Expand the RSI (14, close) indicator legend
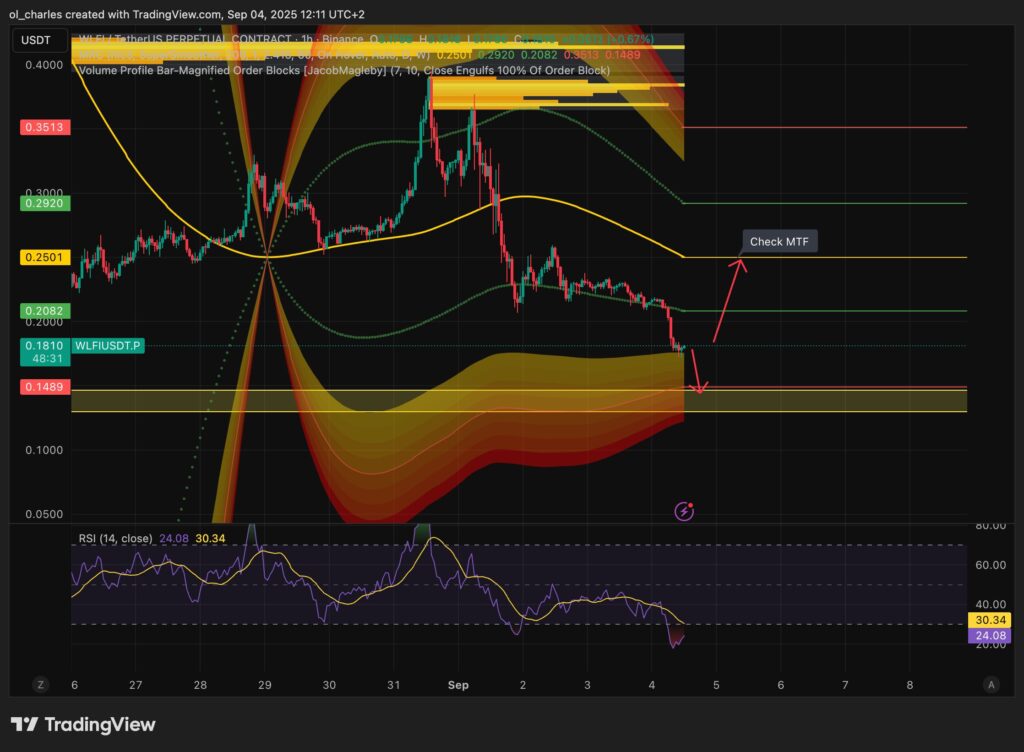1024x752 pixels. click(x=115, y=539)
